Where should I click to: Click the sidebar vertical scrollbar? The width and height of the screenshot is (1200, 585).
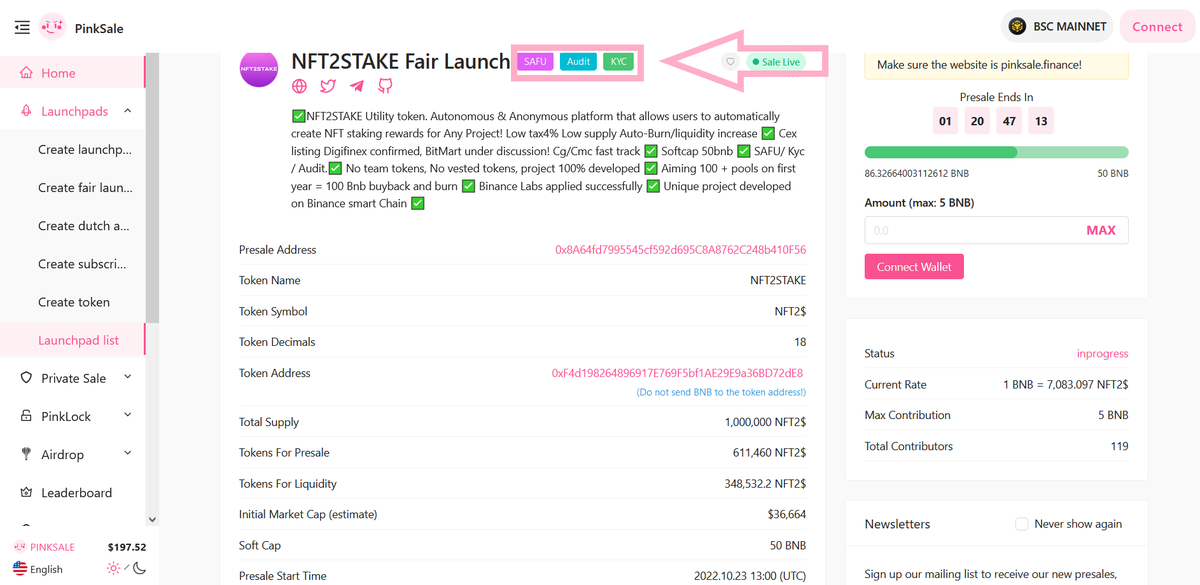pyautogui.click(x=152, y=190)
